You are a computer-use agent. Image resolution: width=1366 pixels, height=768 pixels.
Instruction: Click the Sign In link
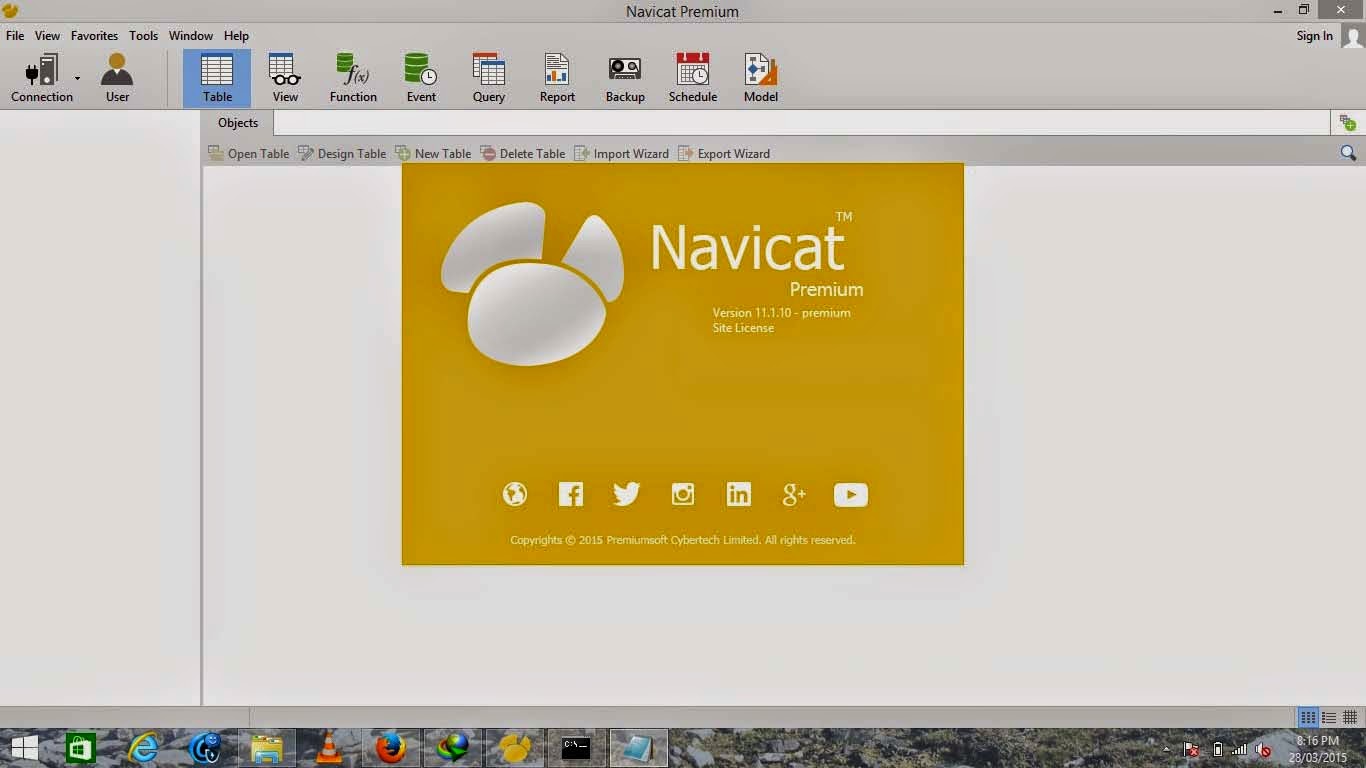1314,36
